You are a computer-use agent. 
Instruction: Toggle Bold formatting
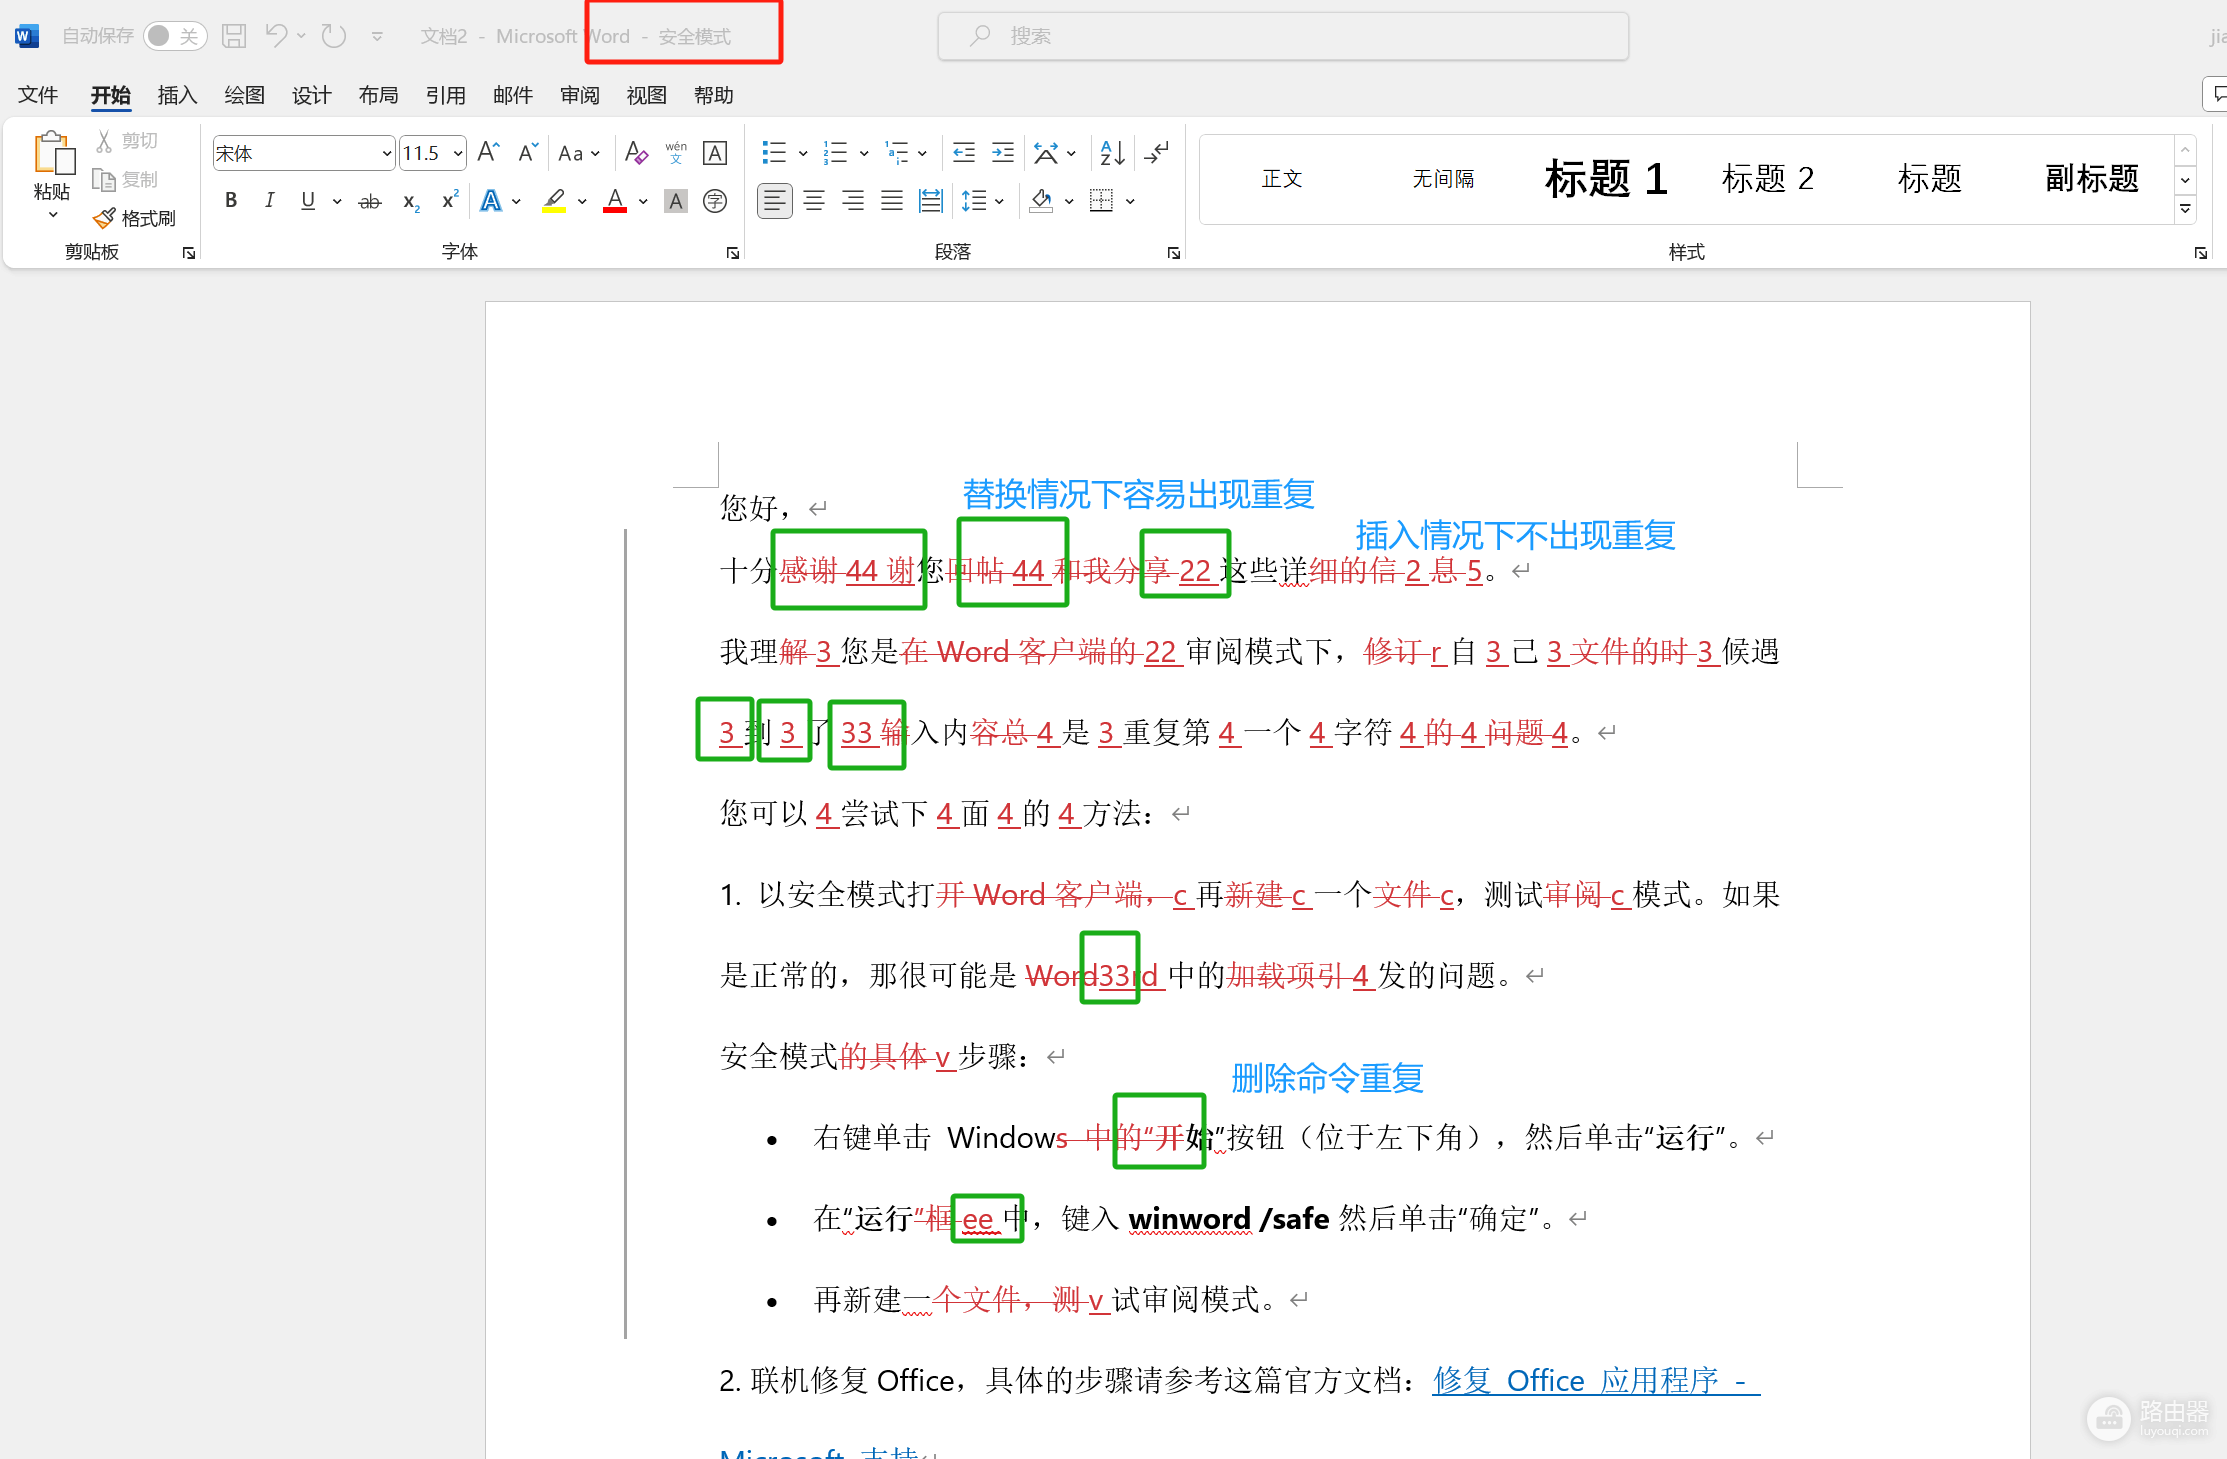(x=231, y=200)
